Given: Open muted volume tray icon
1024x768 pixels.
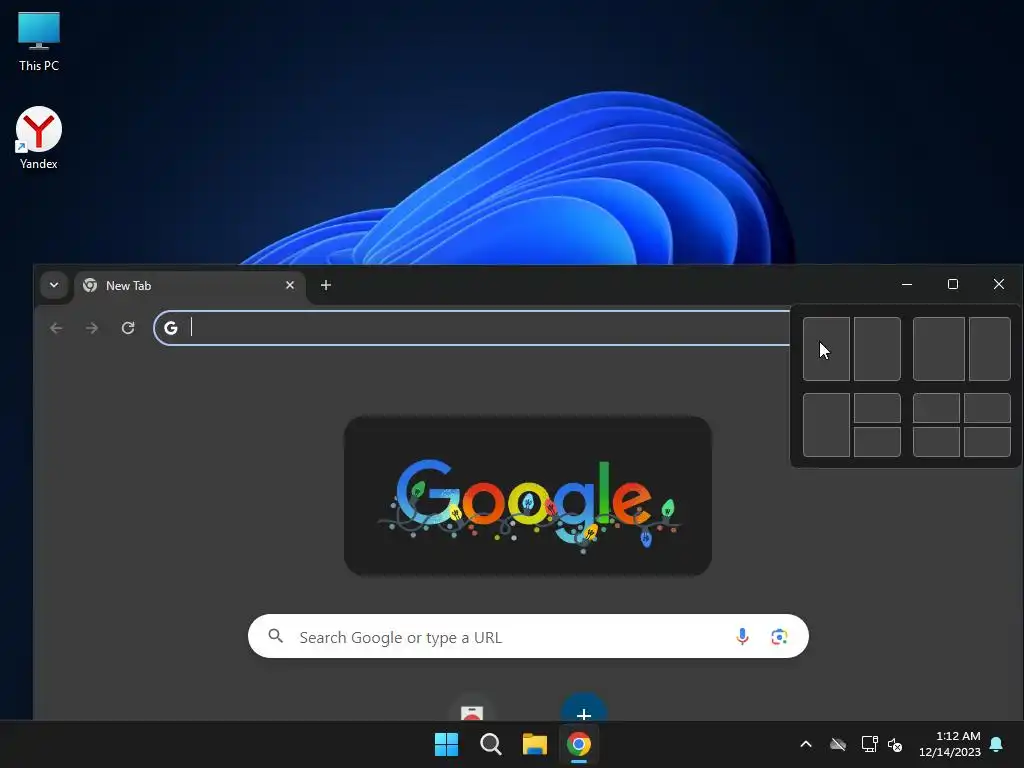Looking at the screenshot, I should click(x=895, y=744).
